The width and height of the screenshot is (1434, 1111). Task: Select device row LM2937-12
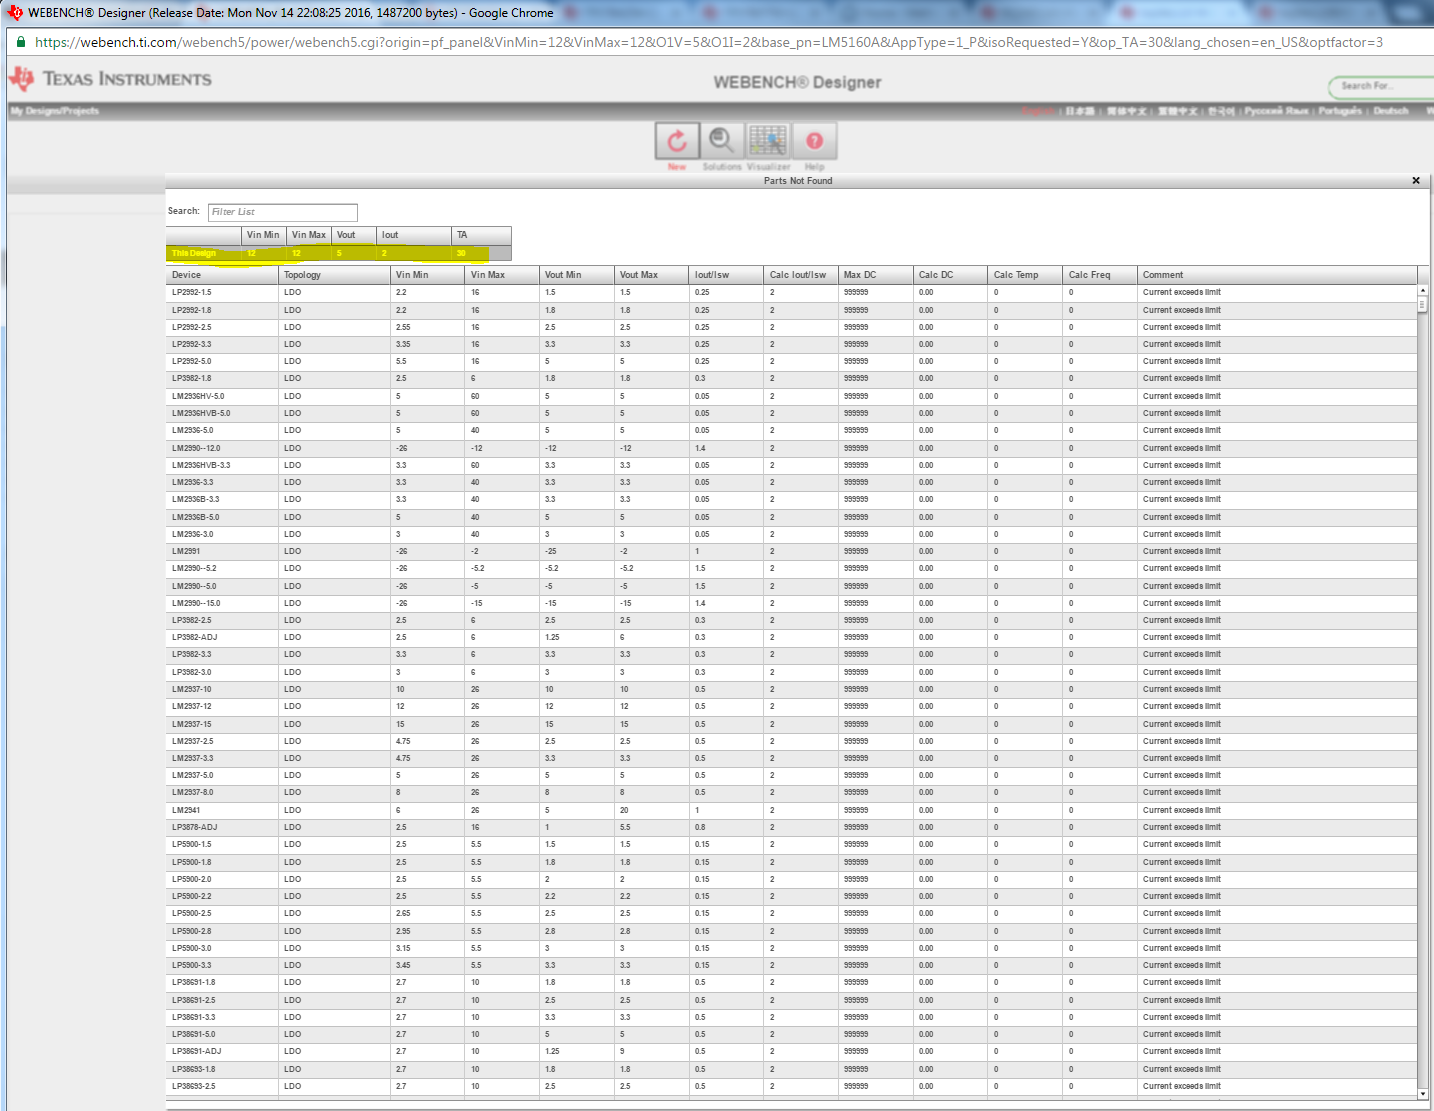(x=791, y=707)
